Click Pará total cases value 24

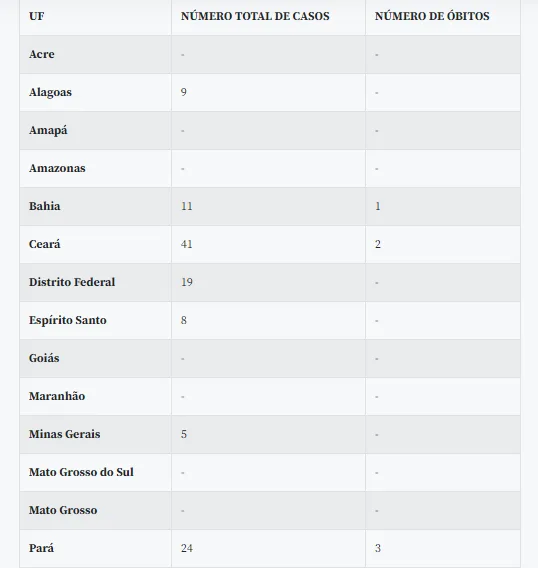(187, 548)
